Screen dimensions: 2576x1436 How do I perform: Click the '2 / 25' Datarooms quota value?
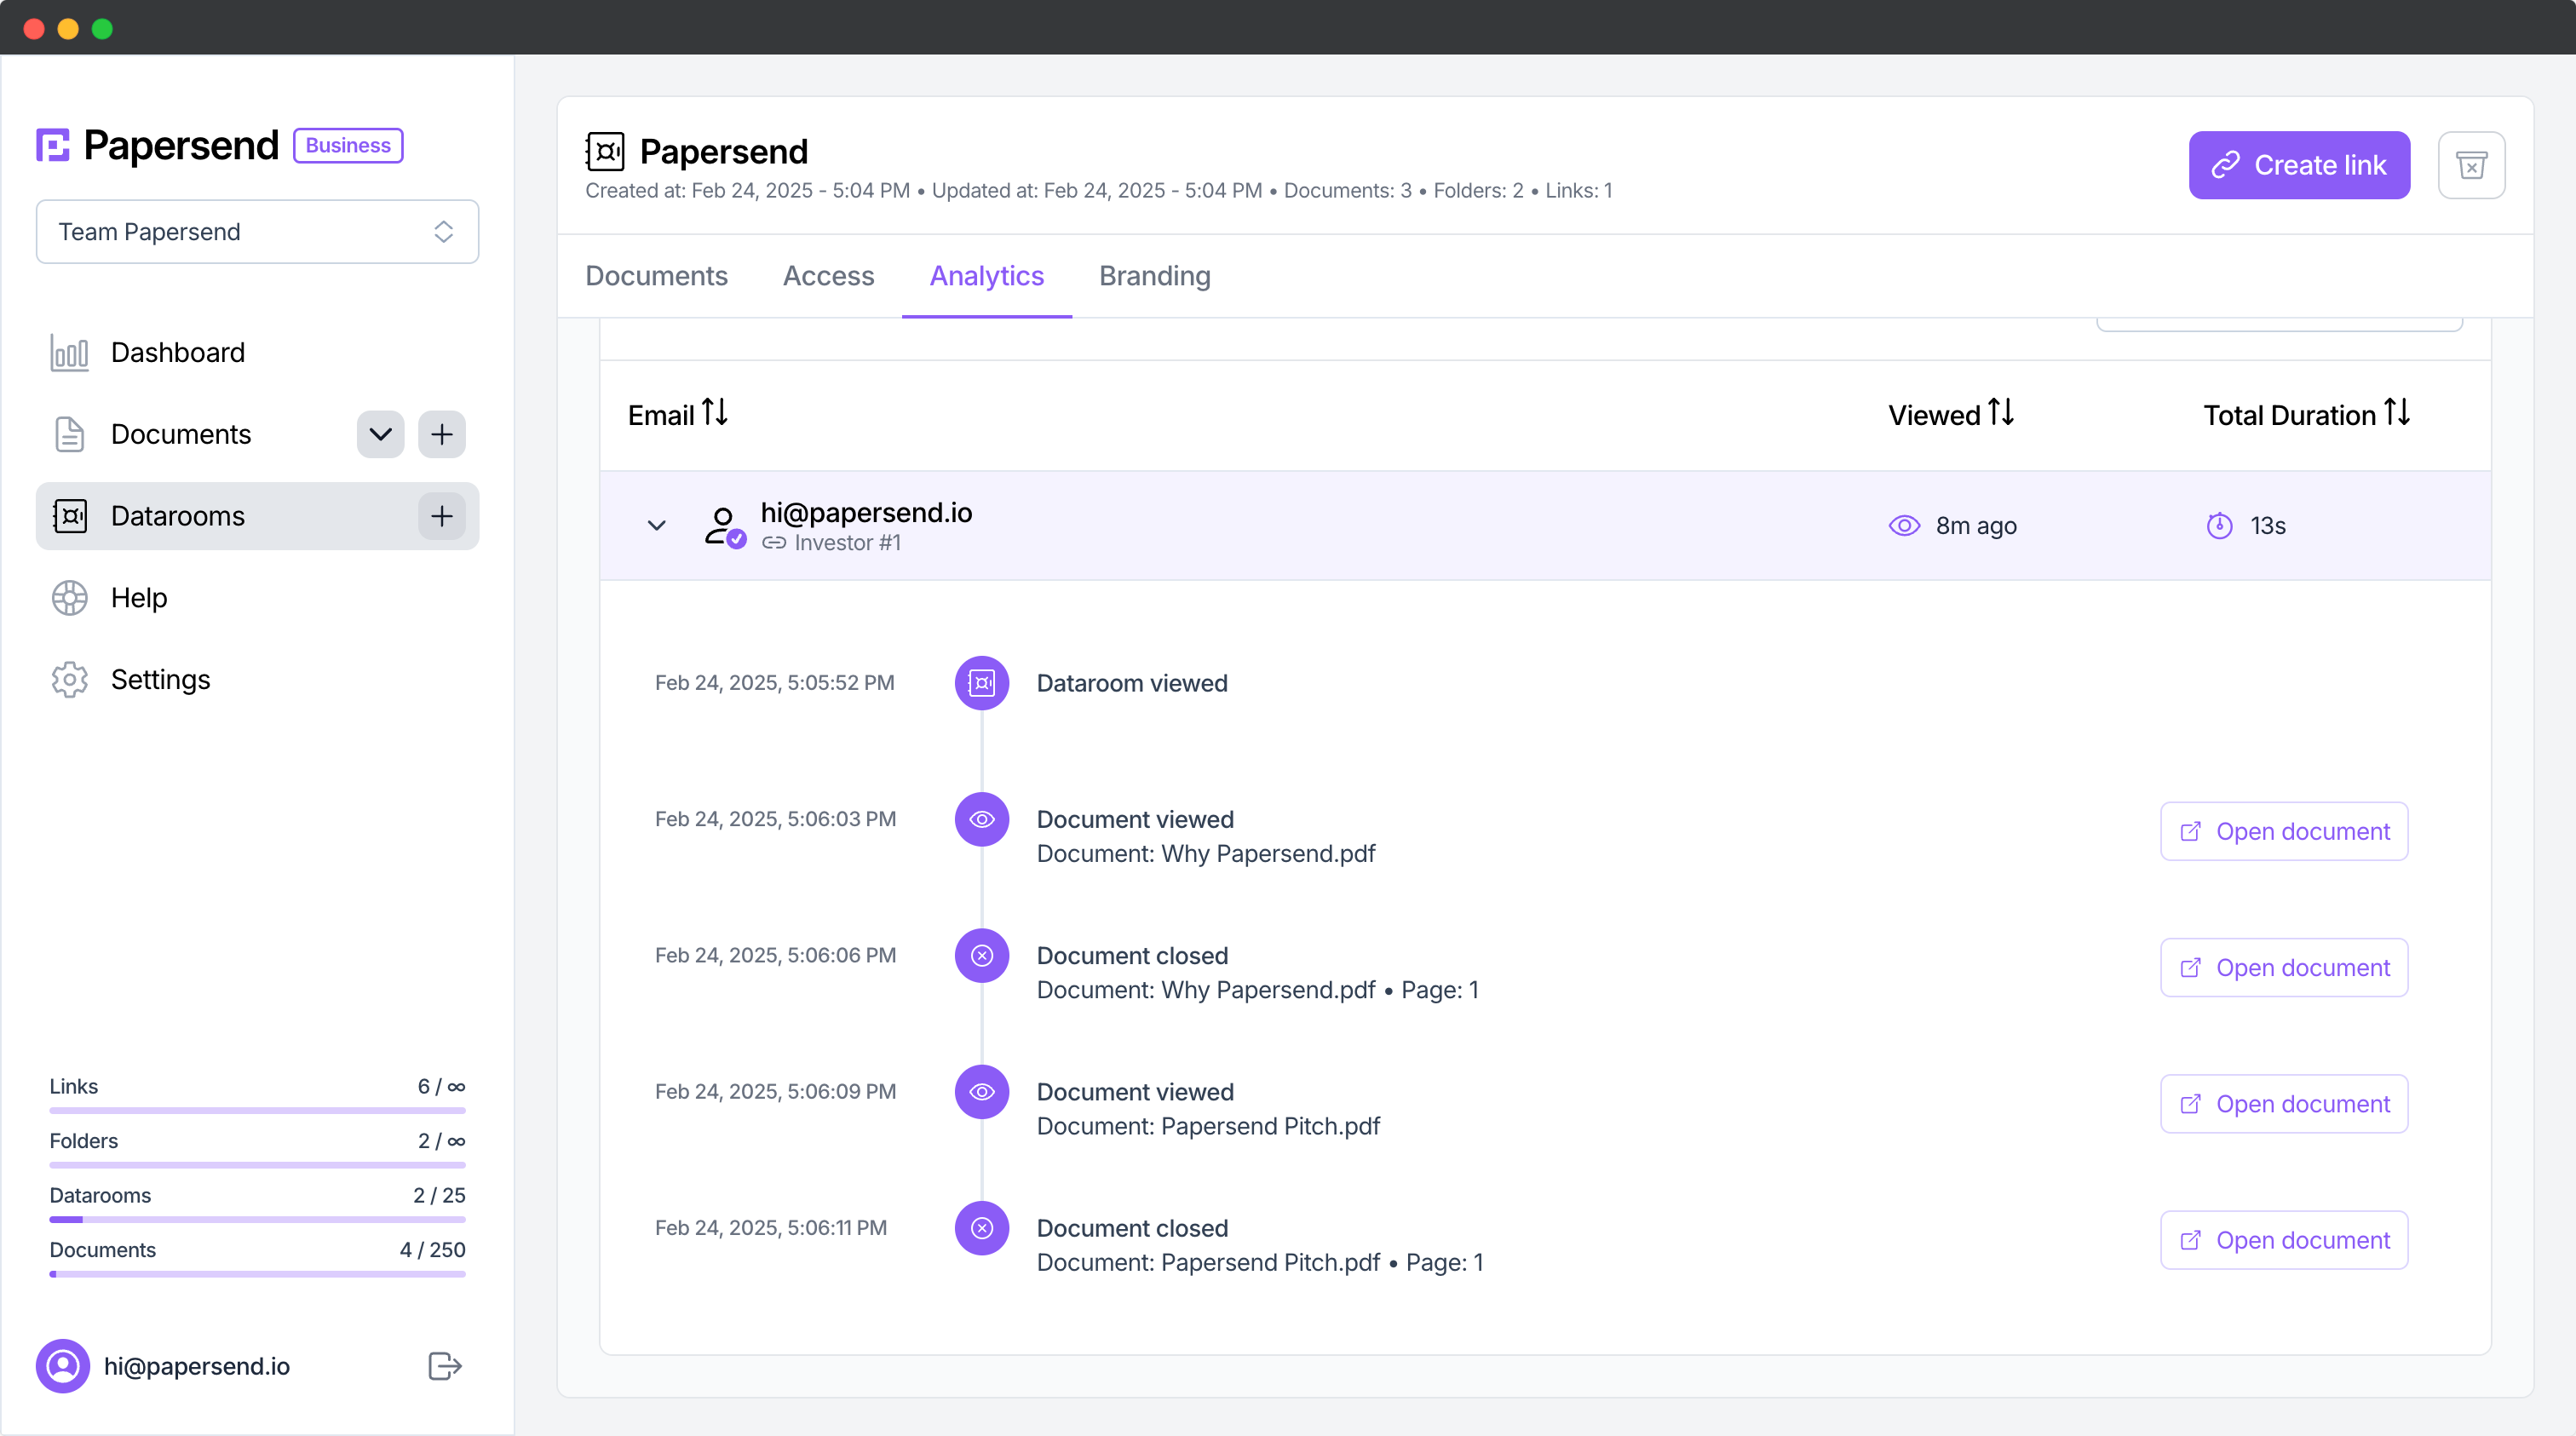[439, 1196]
